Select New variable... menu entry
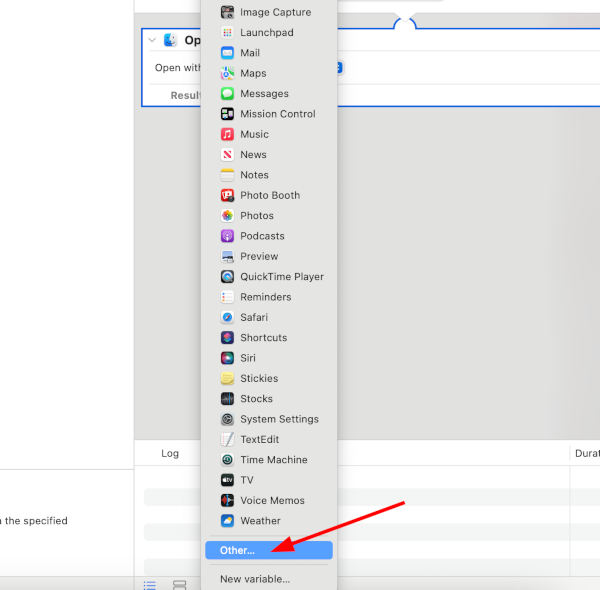600x590 pixels. point(255,579)
